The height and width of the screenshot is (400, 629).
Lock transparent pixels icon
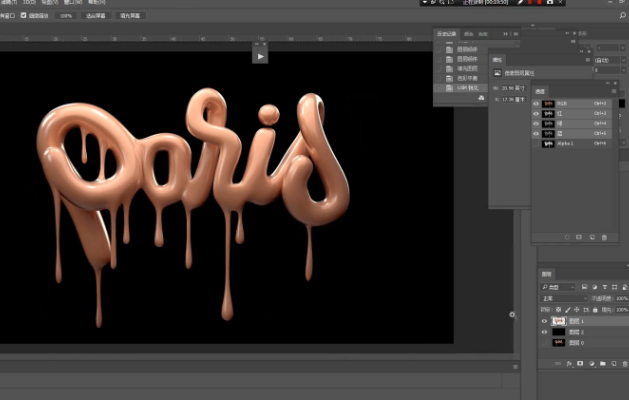(558, 310)
